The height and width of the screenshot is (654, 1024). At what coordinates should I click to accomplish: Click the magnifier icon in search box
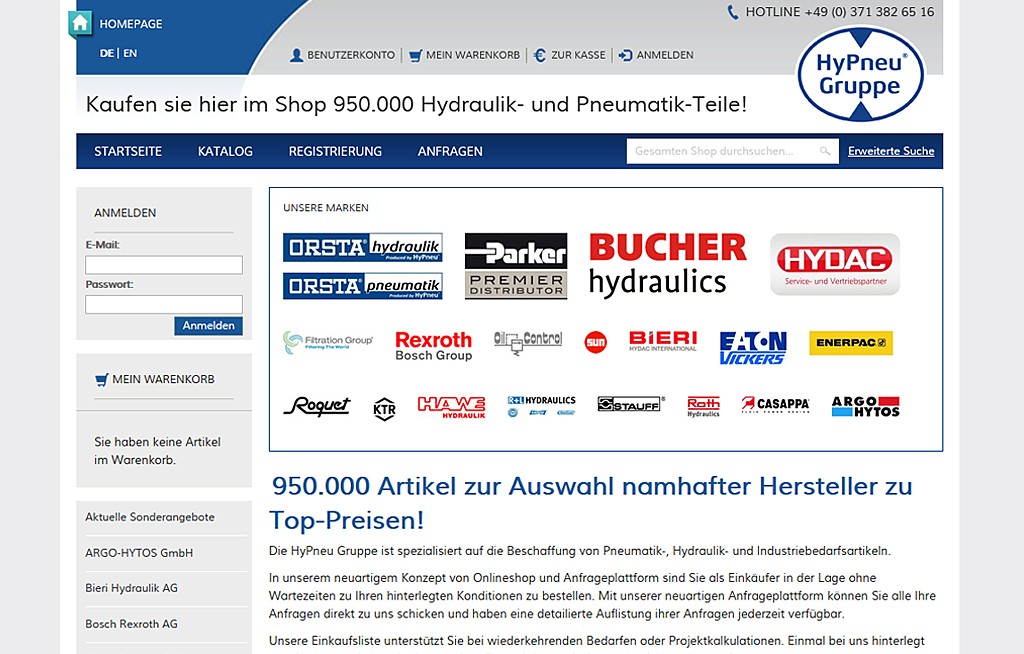(x=825, y=151)
